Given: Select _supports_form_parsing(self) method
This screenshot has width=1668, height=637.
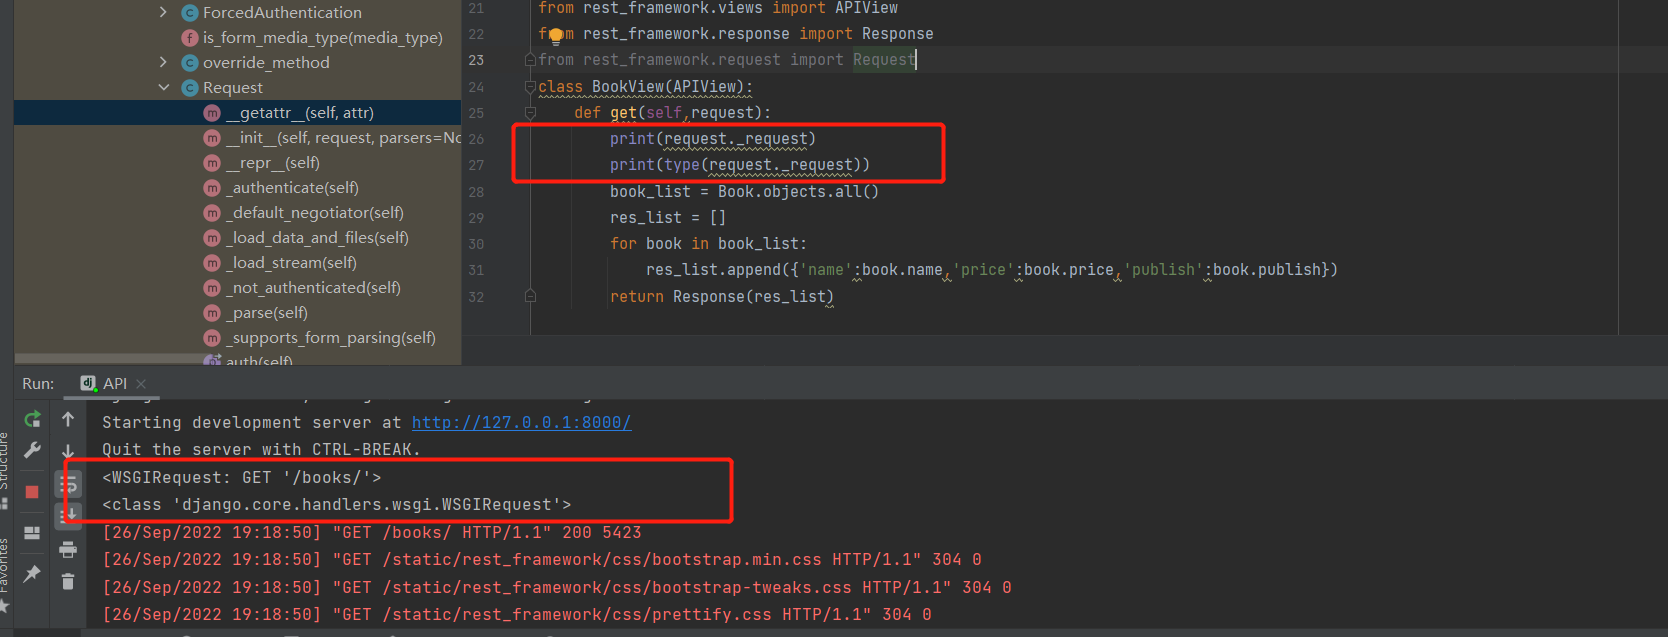Looking at the screenshot, I should pos(331,337).
